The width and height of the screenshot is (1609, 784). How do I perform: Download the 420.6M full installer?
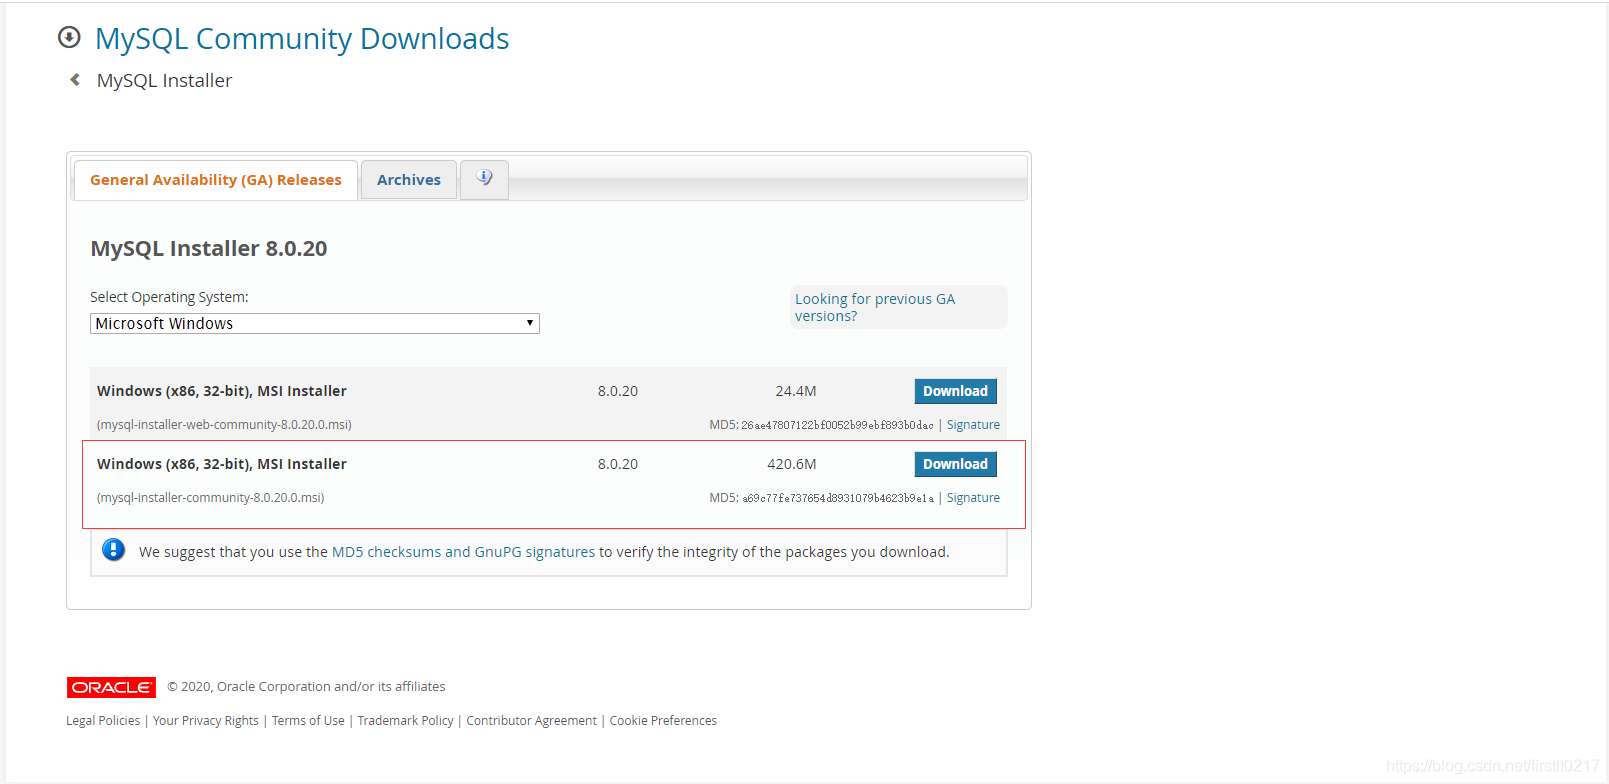[x=955, y=464]
